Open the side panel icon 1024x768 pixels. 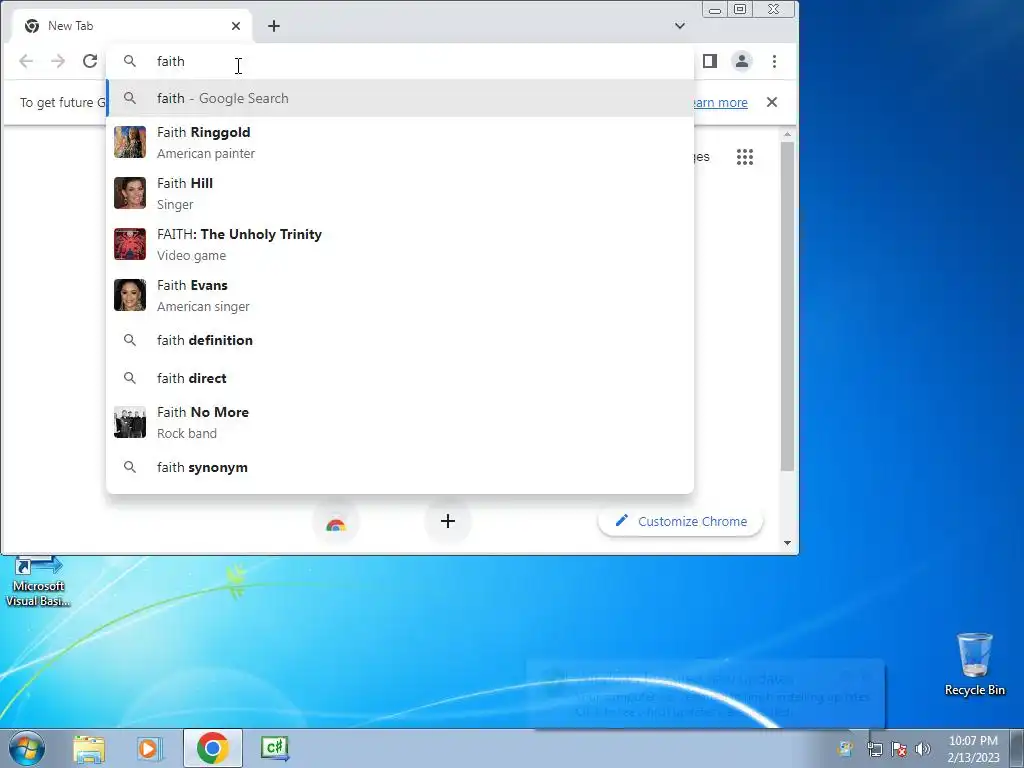[x=710, y=61]
